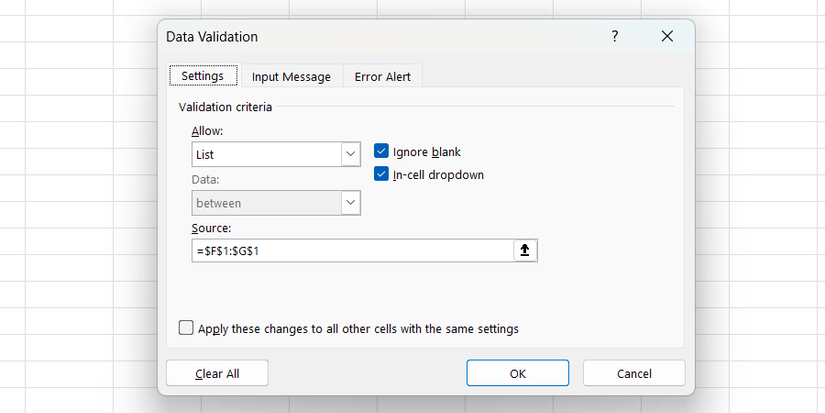Open the Input Message tab

pyautogui.click(x=291, y=76)
